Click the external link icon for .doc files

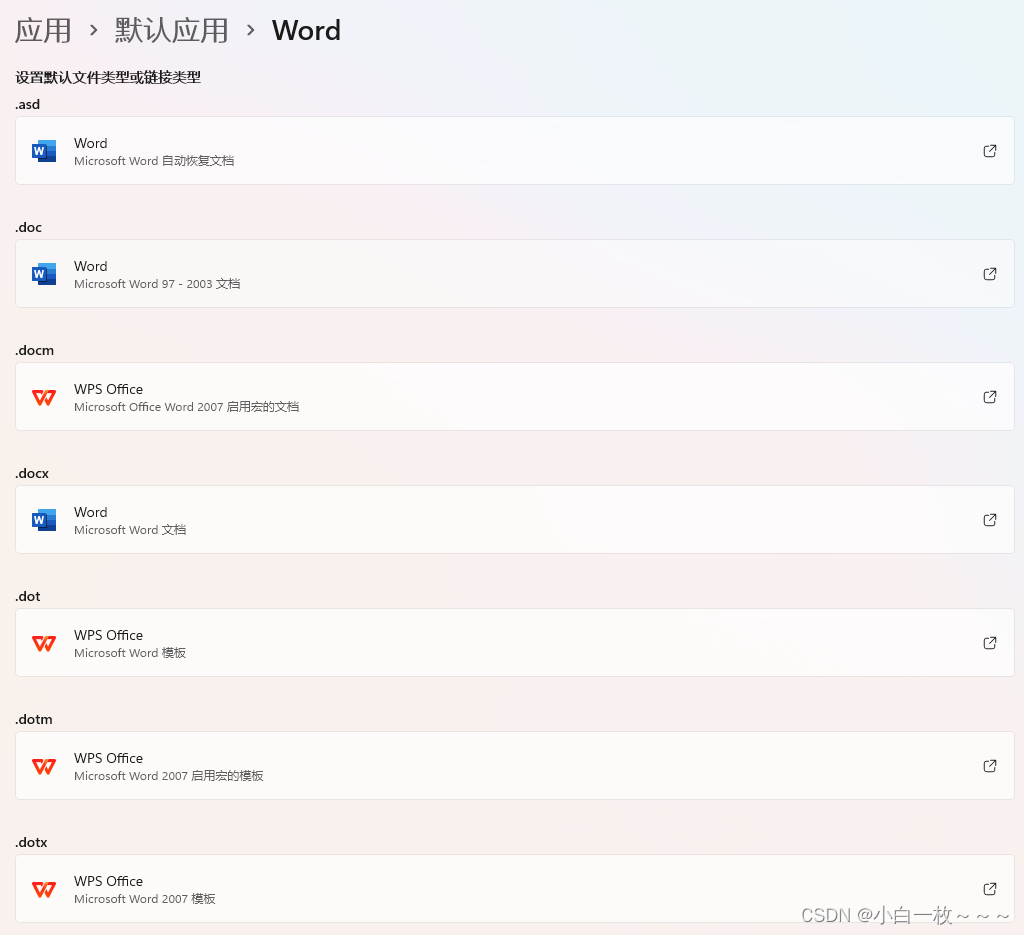[x=989, y=273]
